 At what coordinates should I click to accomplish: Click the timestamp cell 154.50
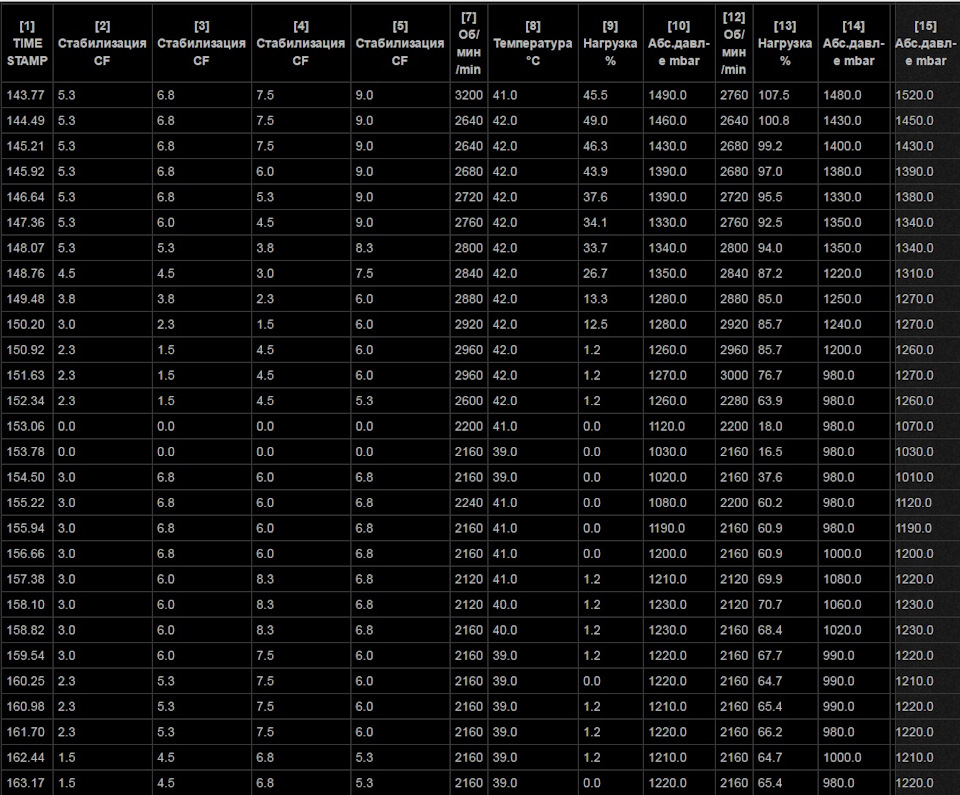[26, 477]
